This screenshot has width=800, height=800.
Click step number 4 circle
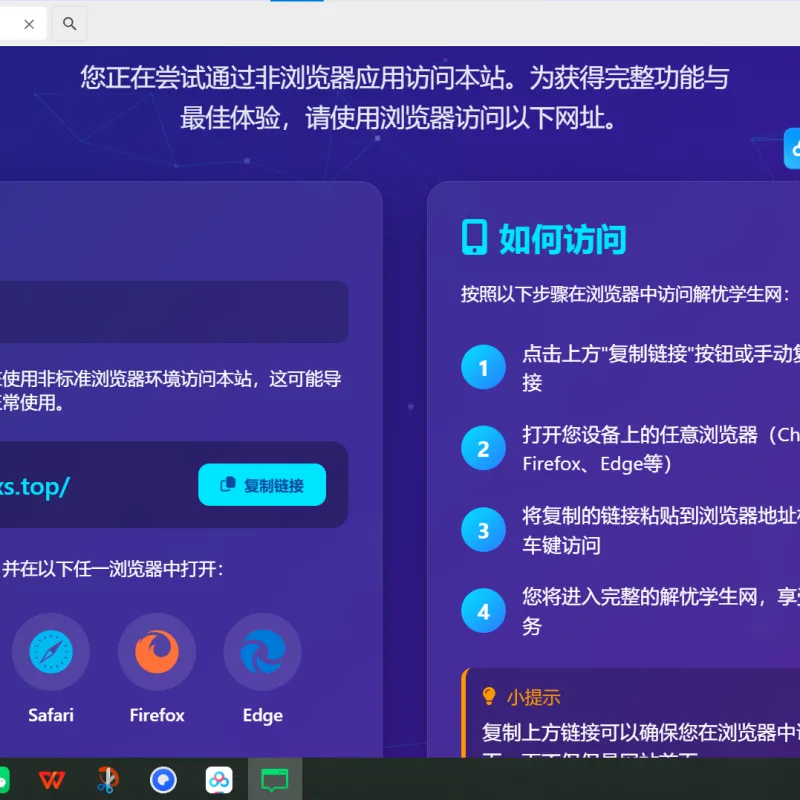click(x=483, y=611)
